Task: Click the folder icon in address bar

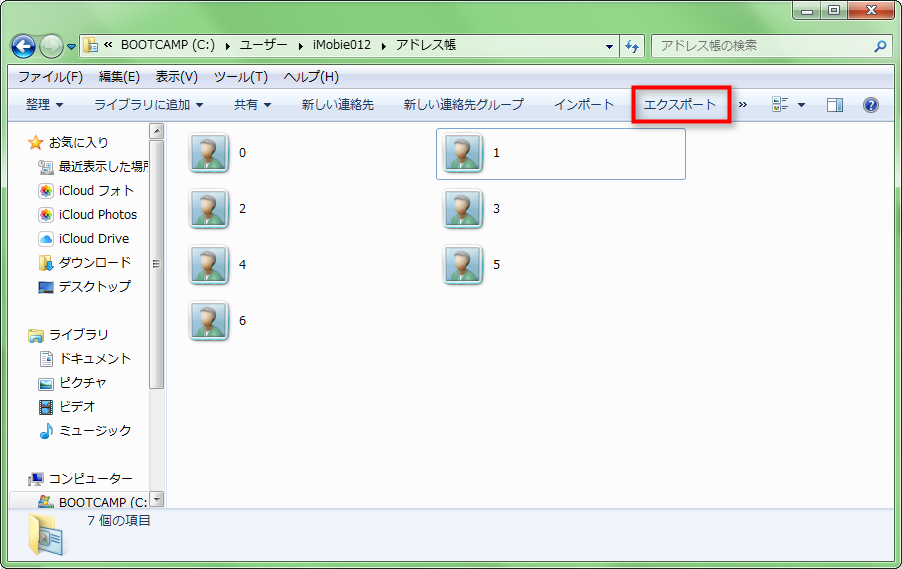Action: pyautogui.click(x=90, y=45)
